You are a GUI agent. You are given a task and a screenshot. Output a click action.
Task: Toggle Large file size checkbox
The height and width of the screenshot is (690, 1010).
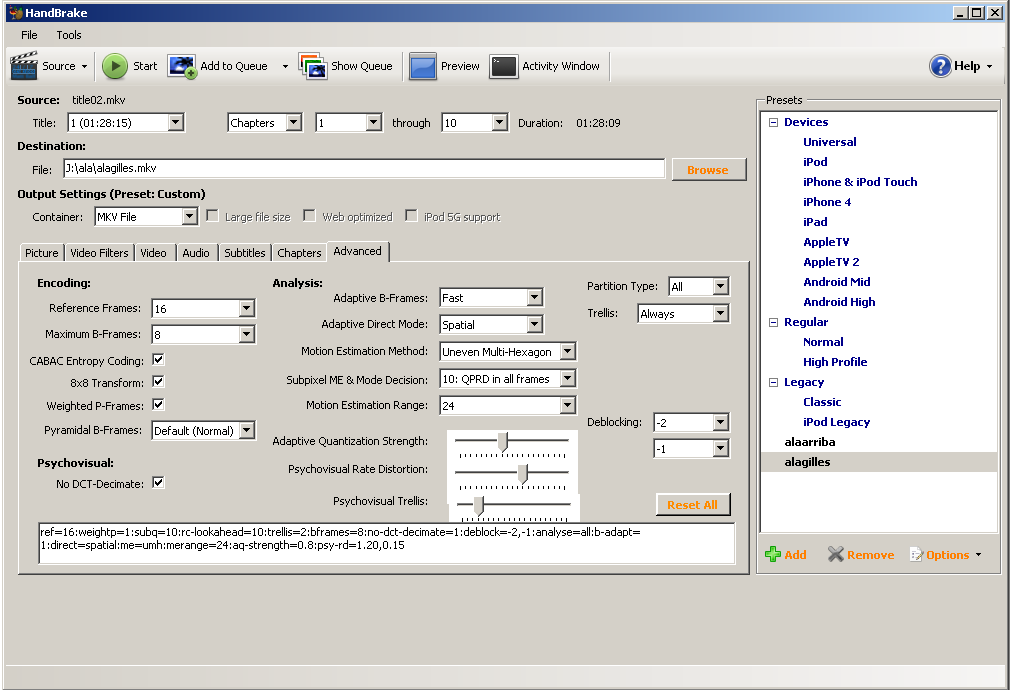212,216
